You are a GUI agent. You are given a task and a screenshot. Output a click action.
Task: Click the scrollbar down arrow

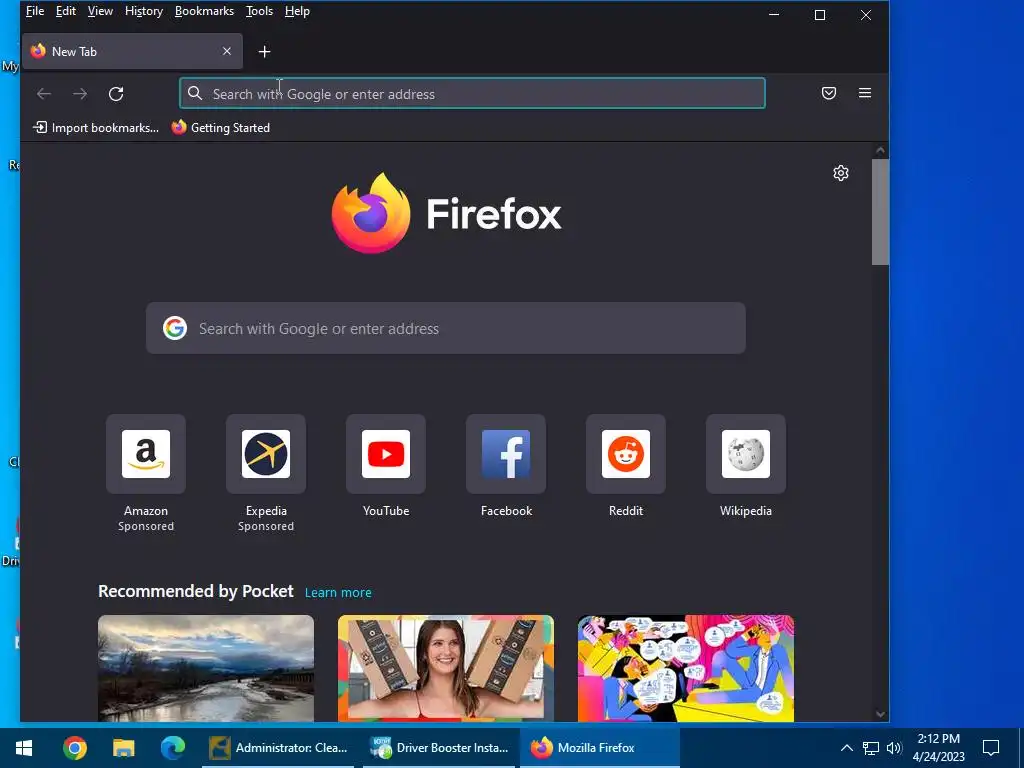880,714
